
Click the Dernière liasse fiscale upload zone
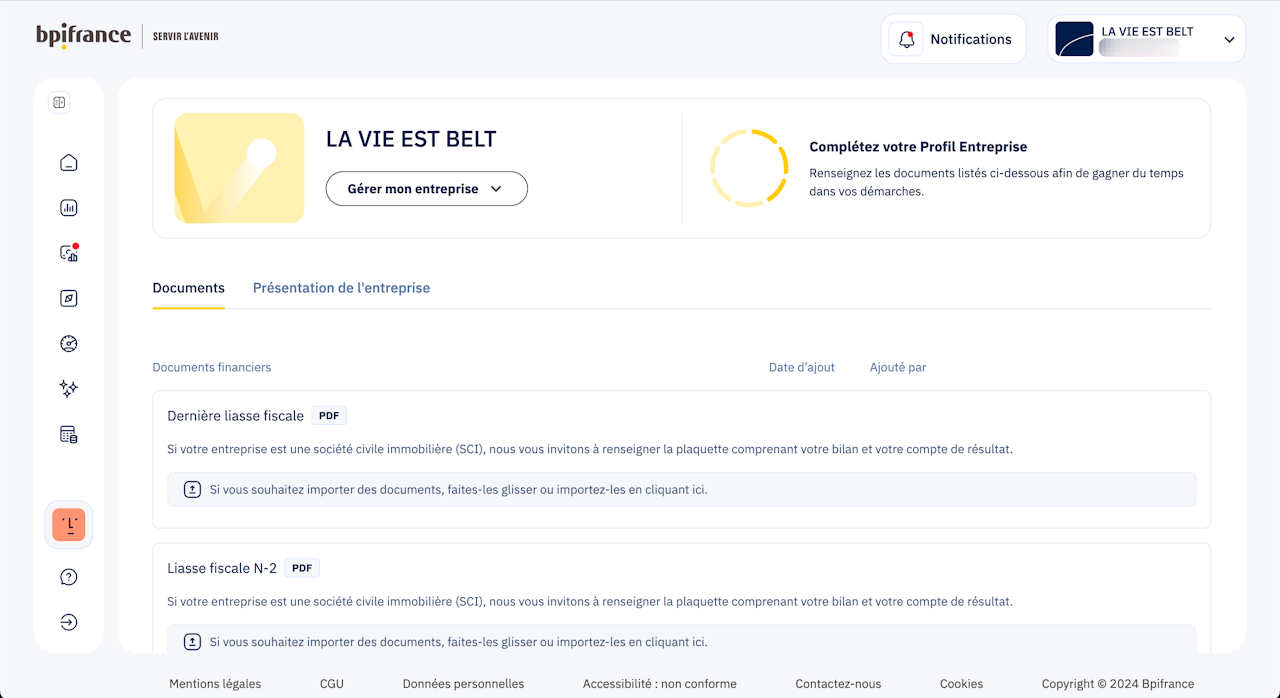pos(681,490)
